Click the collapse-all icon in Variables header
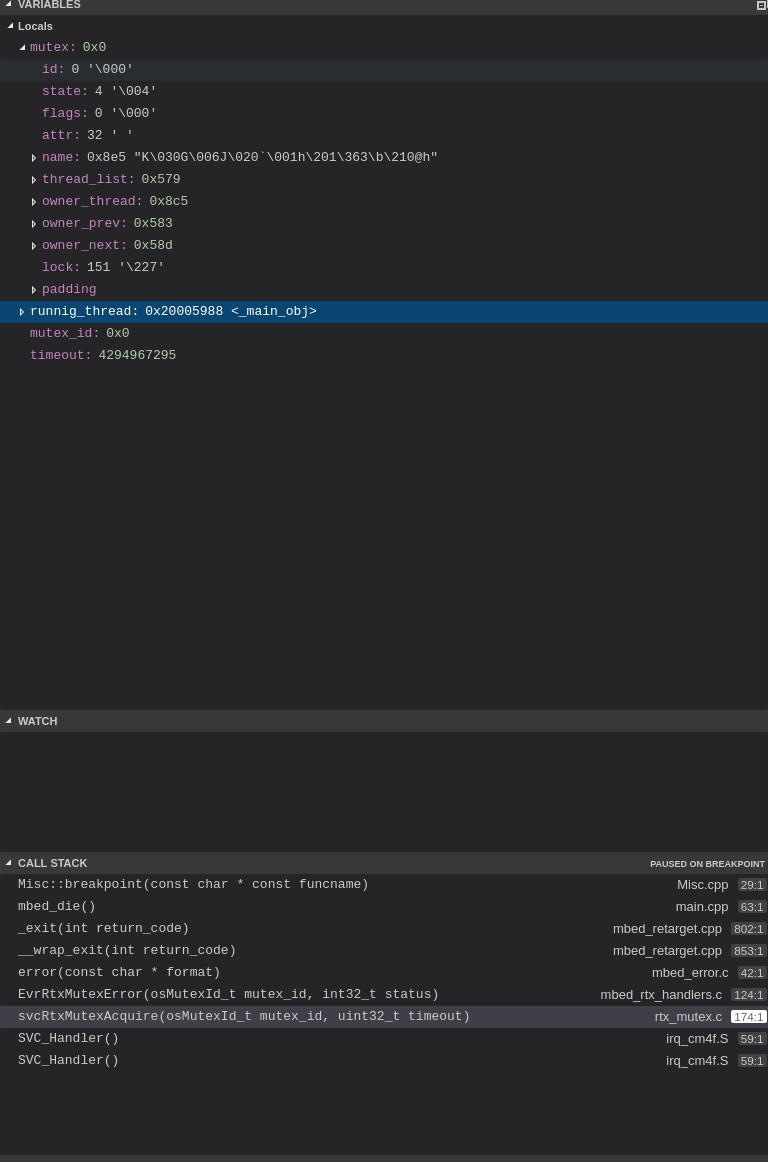Image resolution: width=768 pixels, height=1162 pixels. pyautogui.click(x=761, y=5)
